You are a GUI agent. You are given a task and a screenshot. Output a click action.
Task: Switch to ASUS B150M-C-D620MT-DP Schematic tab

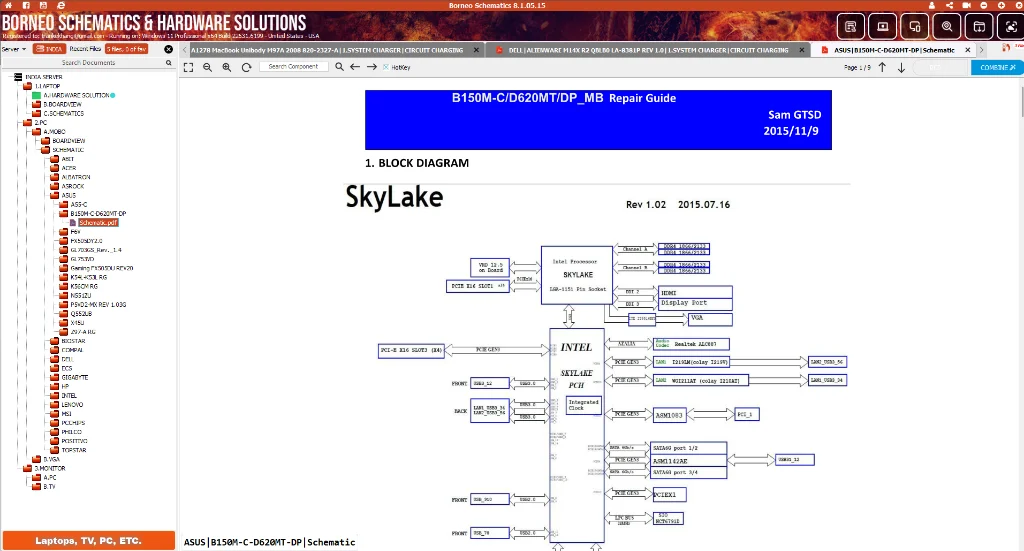893,50
